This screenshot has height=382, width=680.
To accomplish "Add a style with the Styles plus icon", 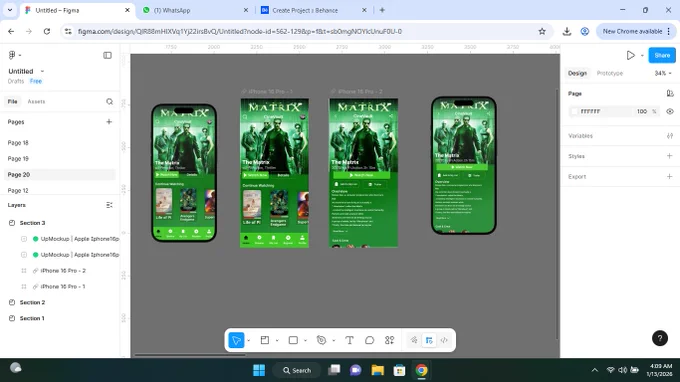I will point(670,156).
